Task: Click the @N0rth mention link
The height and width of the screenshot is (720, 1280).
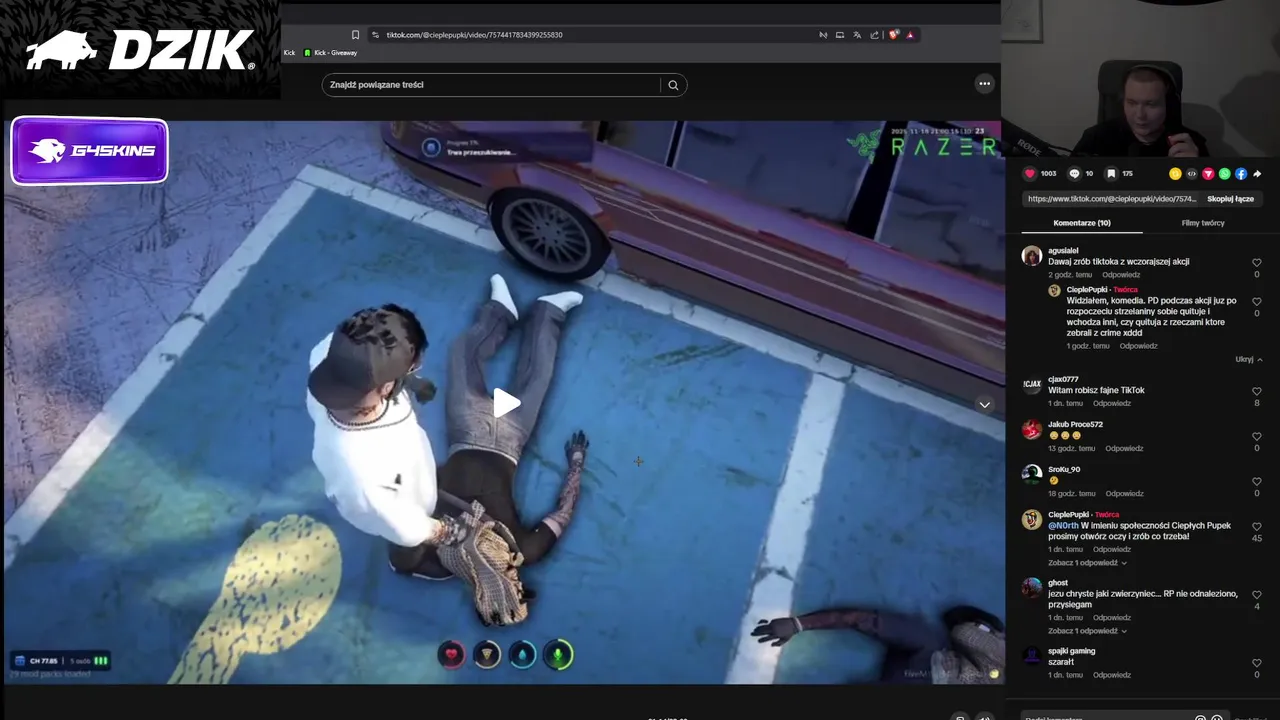Action: (1063, 526)
